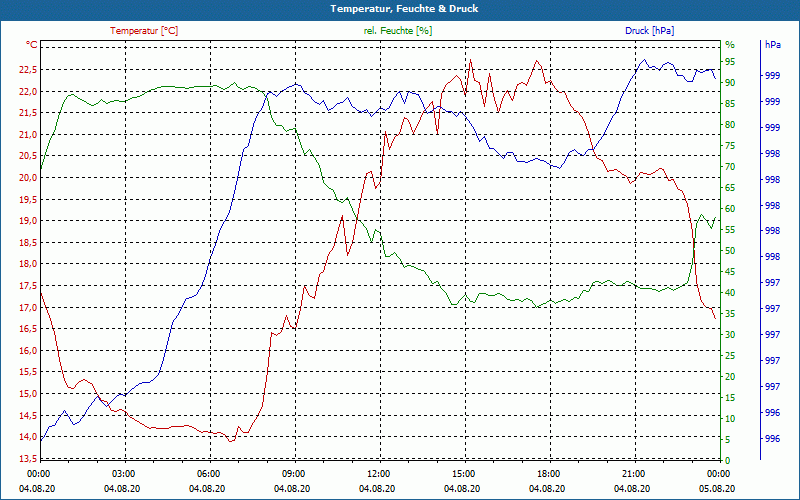Click the '05.08.20' date label
The image size is (800, 500).
click(x=717, y=489)
